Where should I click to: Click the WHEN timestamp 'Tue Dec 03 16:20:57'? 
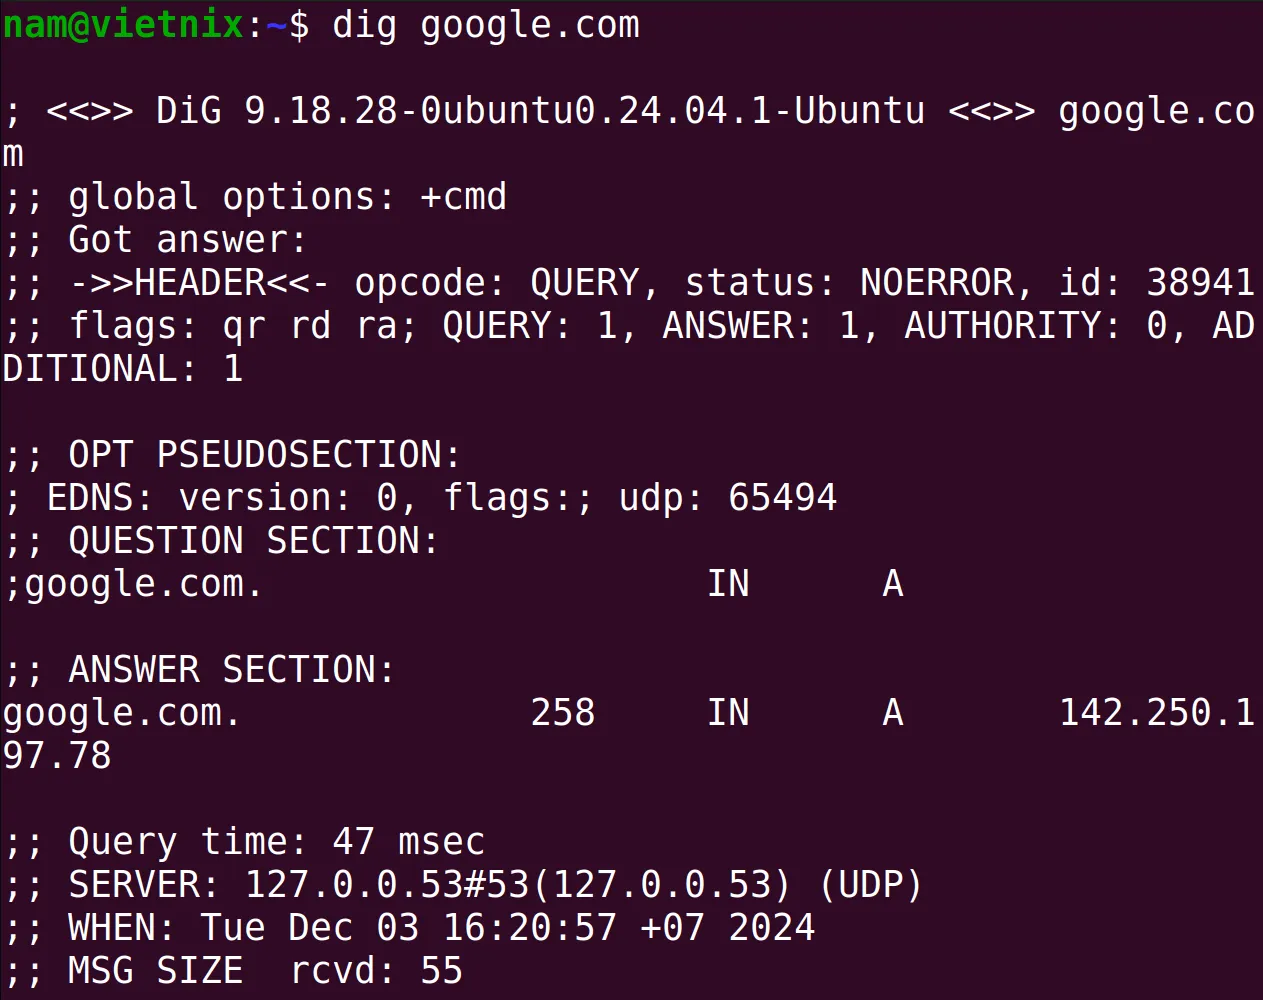pos(408,929)
